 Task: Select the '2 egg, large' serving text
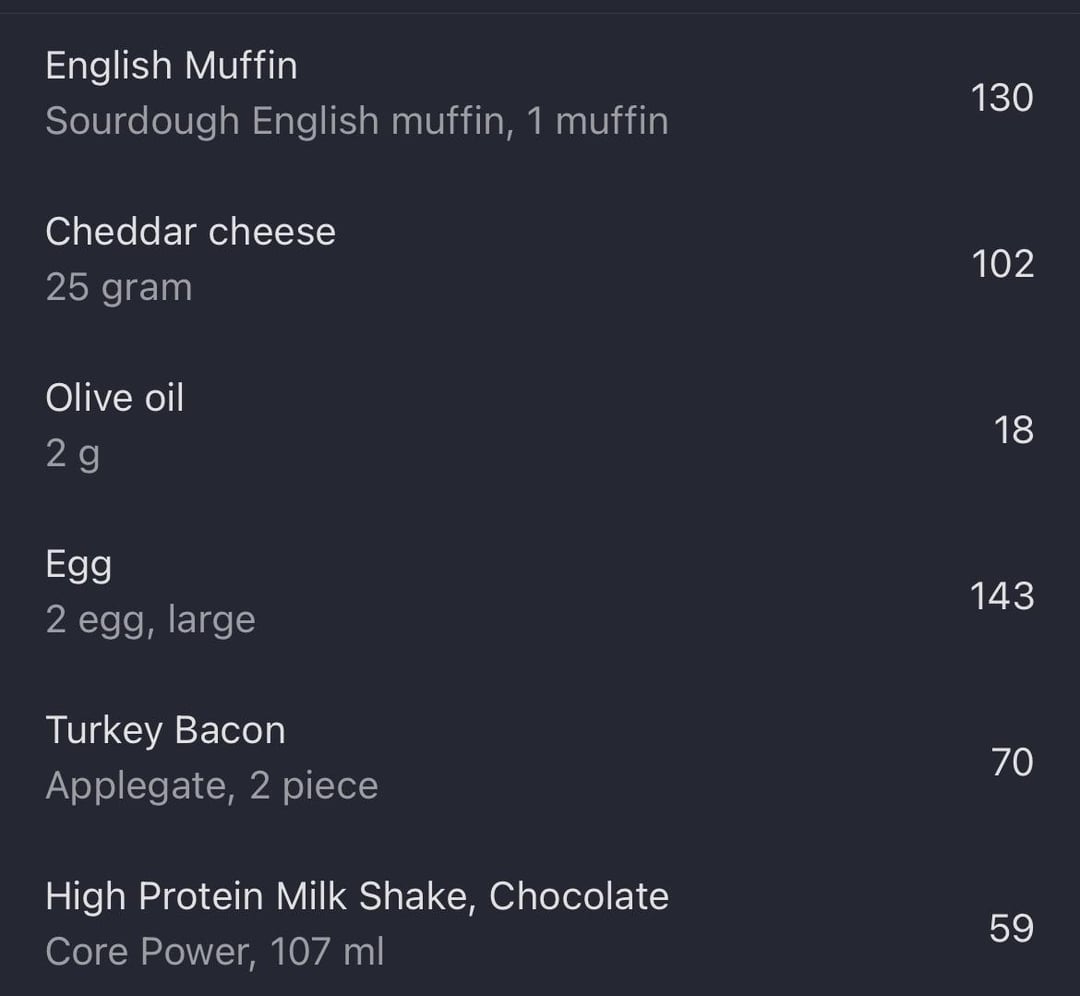point(150,620)
